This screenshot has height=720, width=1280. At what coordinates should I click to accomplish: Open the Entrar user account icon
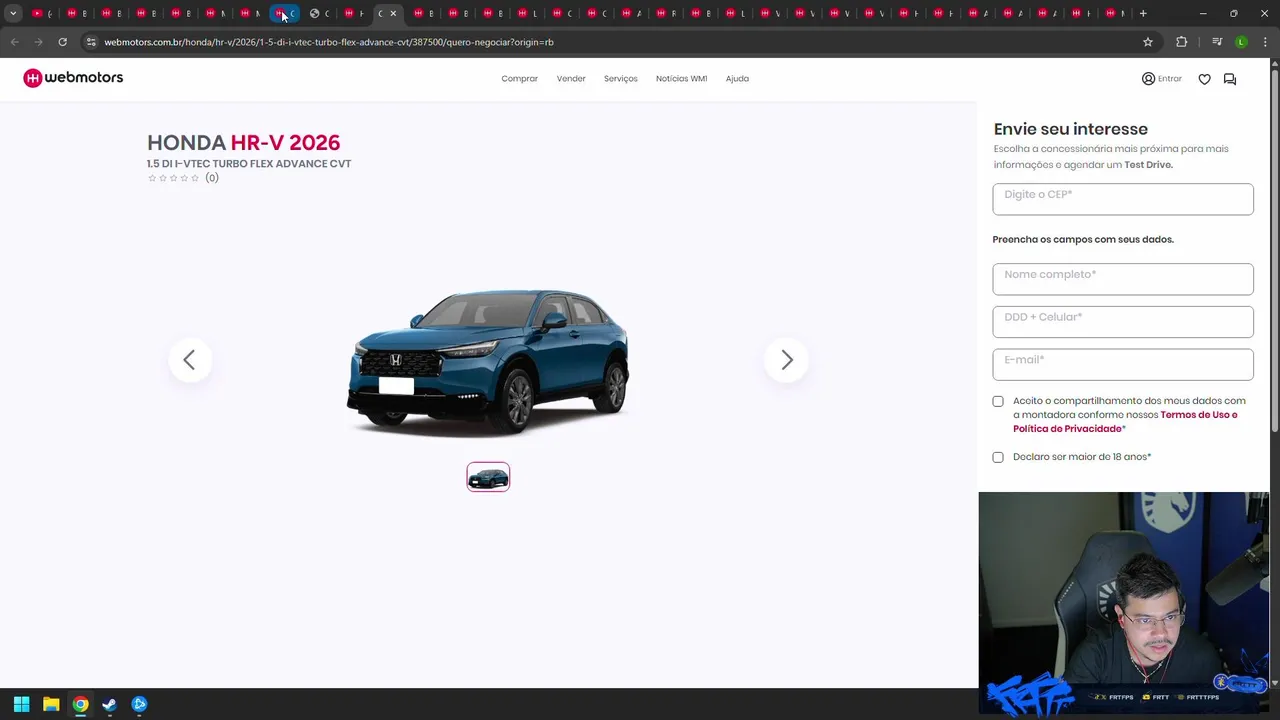tap(1148, 79)
